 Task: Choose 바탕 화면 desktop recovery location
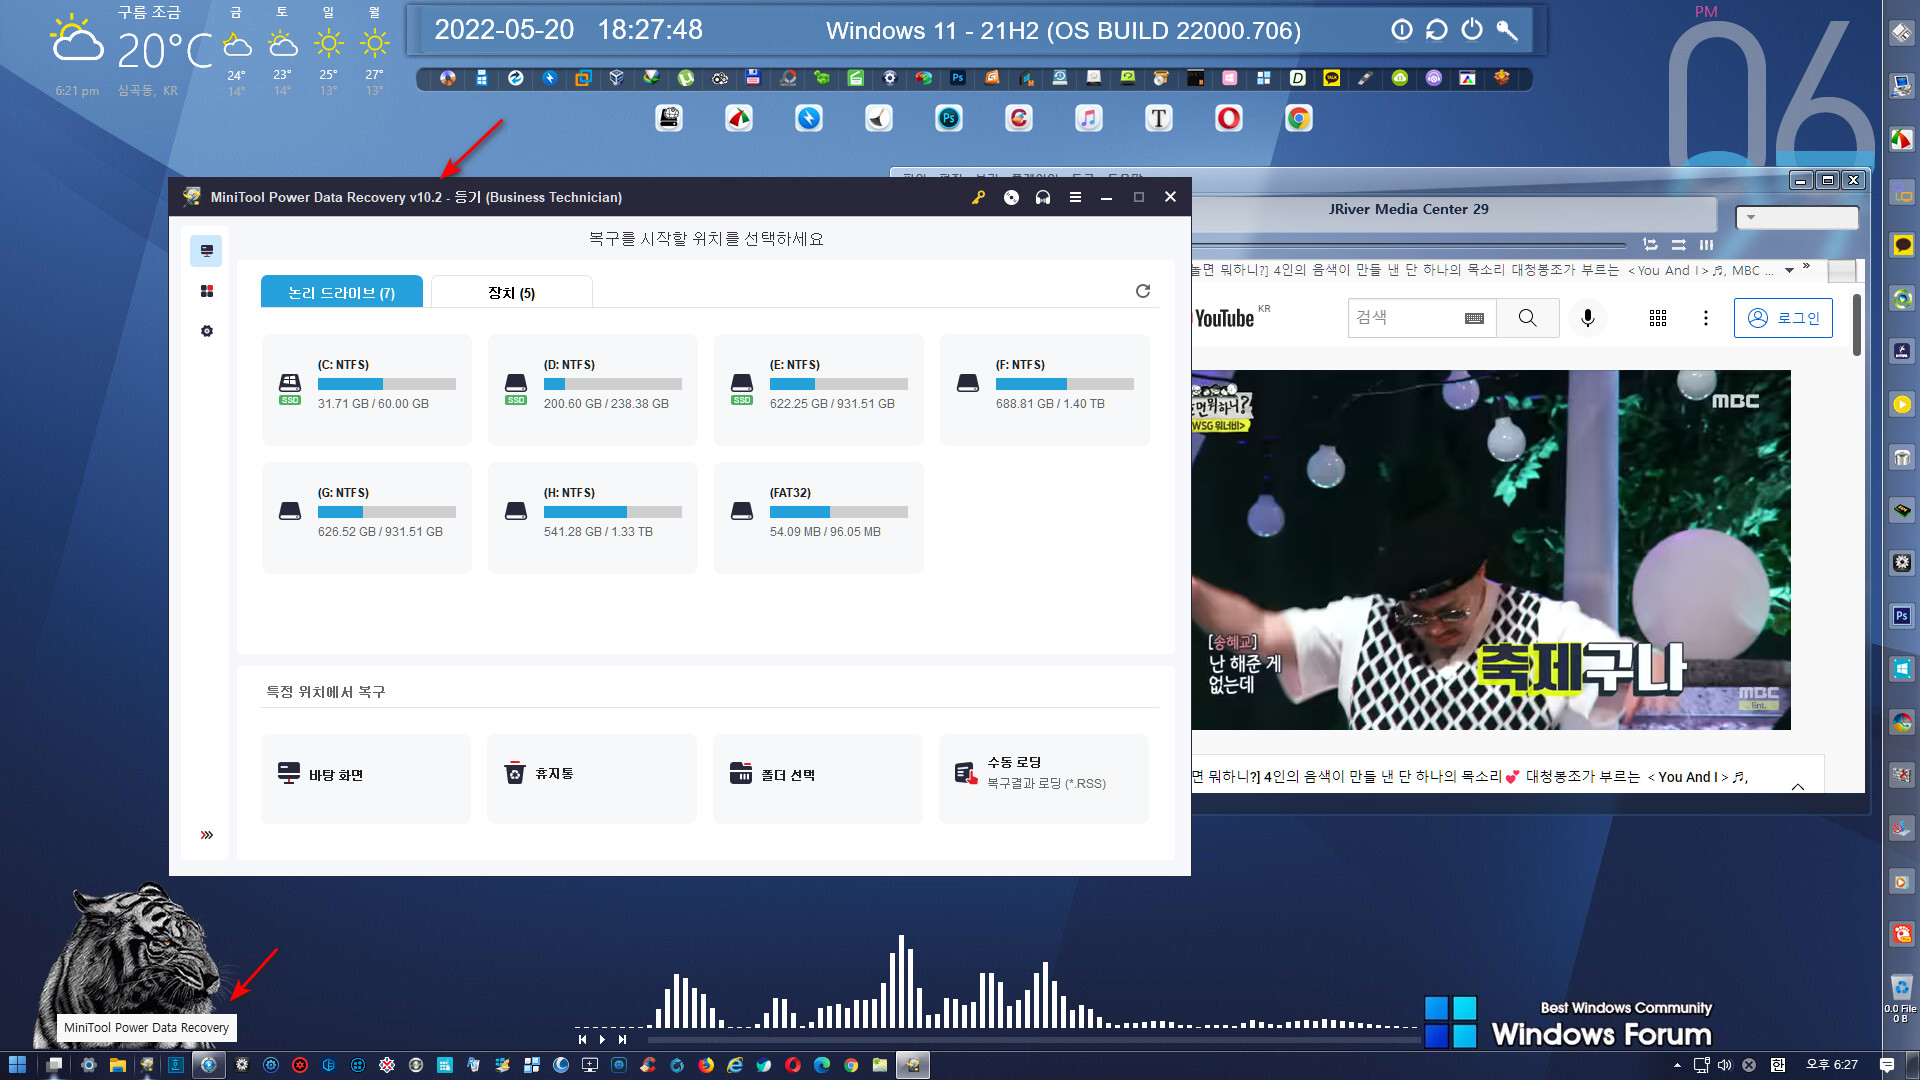[x=366, y=778]
